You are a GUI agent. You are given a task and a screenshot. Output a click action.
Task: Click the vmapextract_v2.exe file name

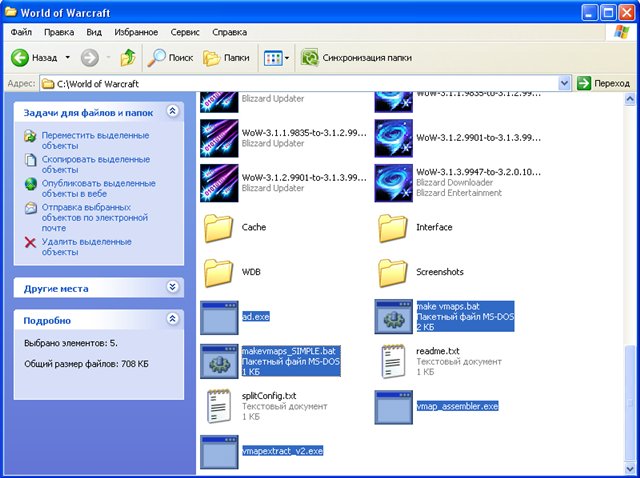pos(282,451)
